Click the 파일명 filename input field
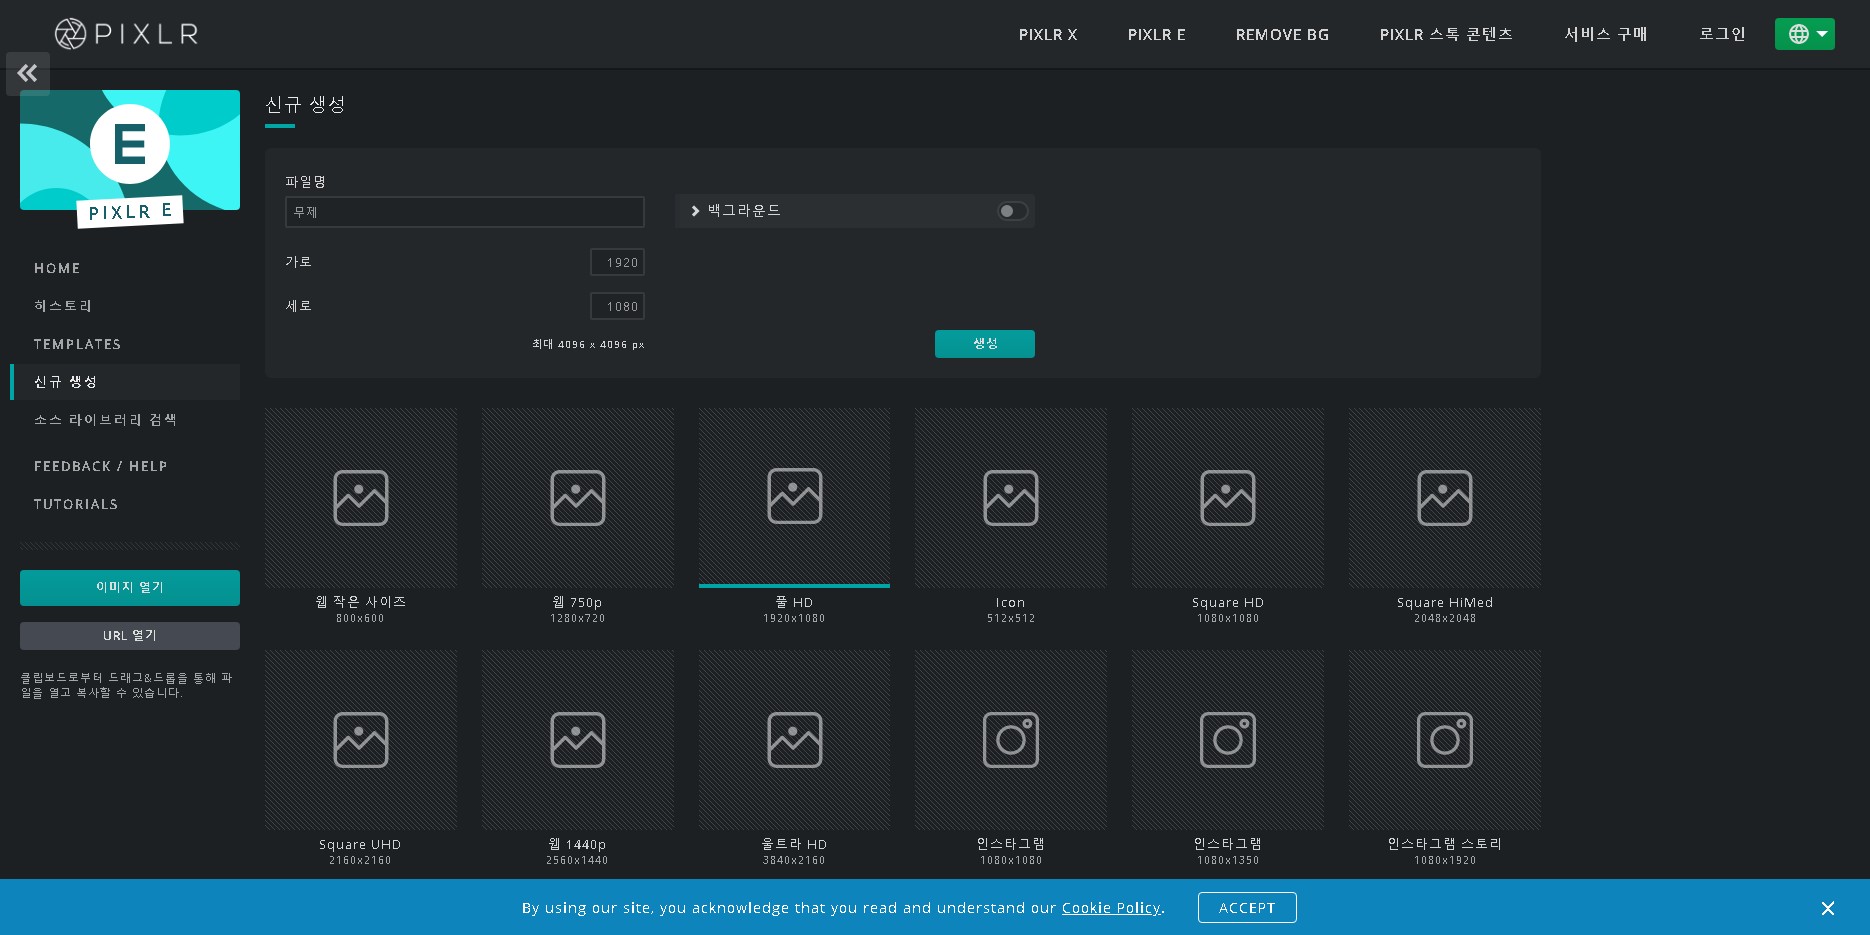 465,212
